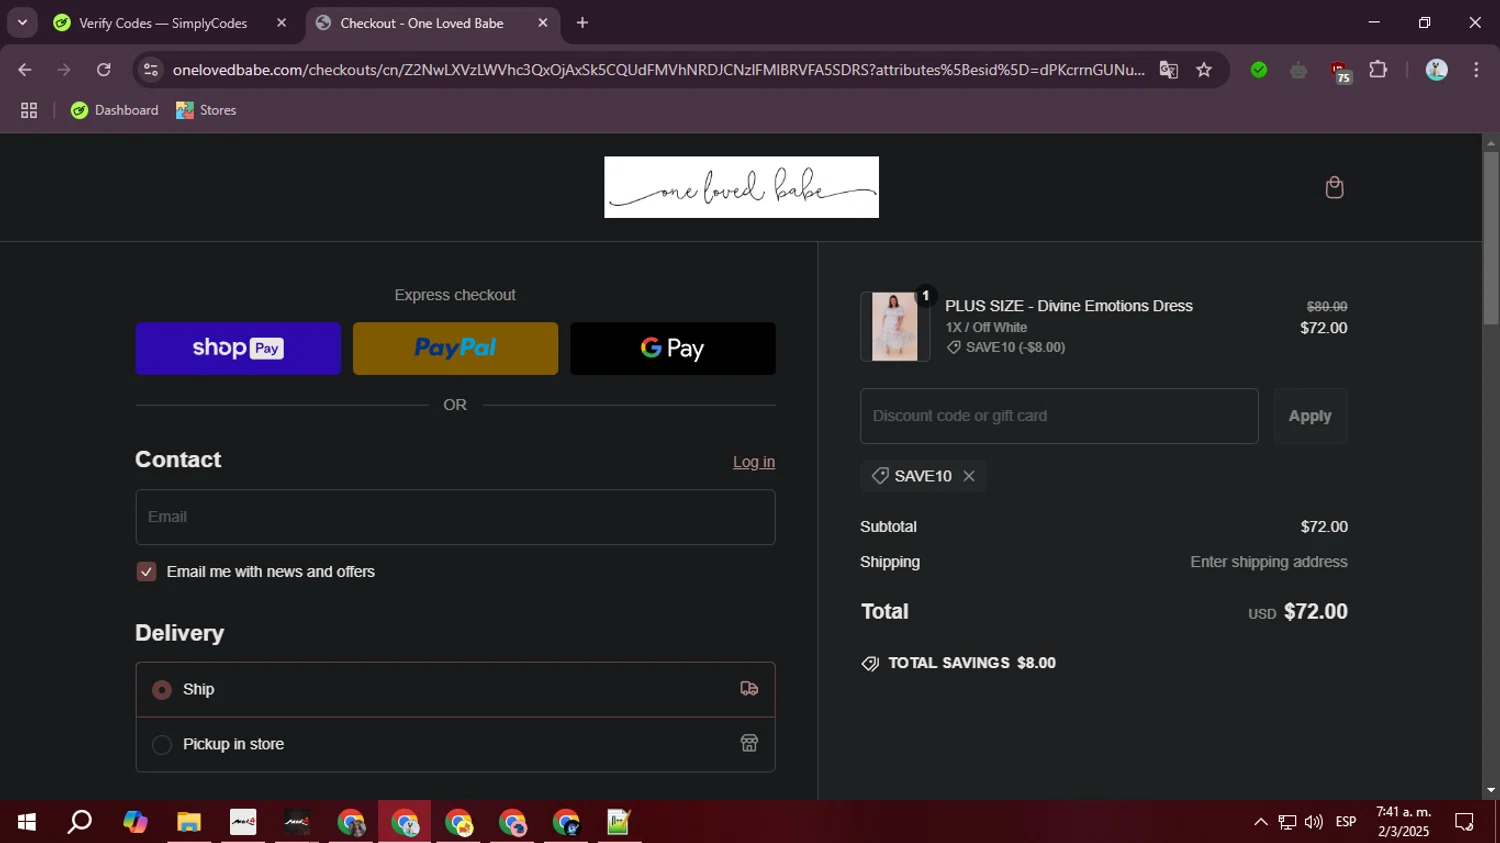Open the Chrome profile avatar
The width and height of the screenshot is (1500, 843).
(1436, 70)
